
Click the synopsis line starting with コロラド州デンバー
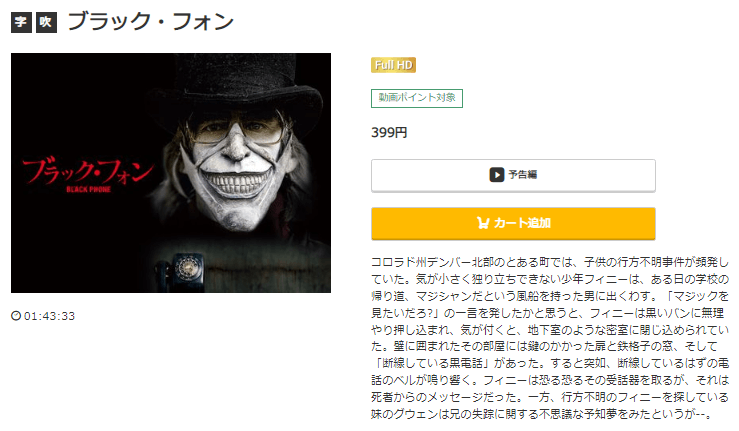[550, 262]
